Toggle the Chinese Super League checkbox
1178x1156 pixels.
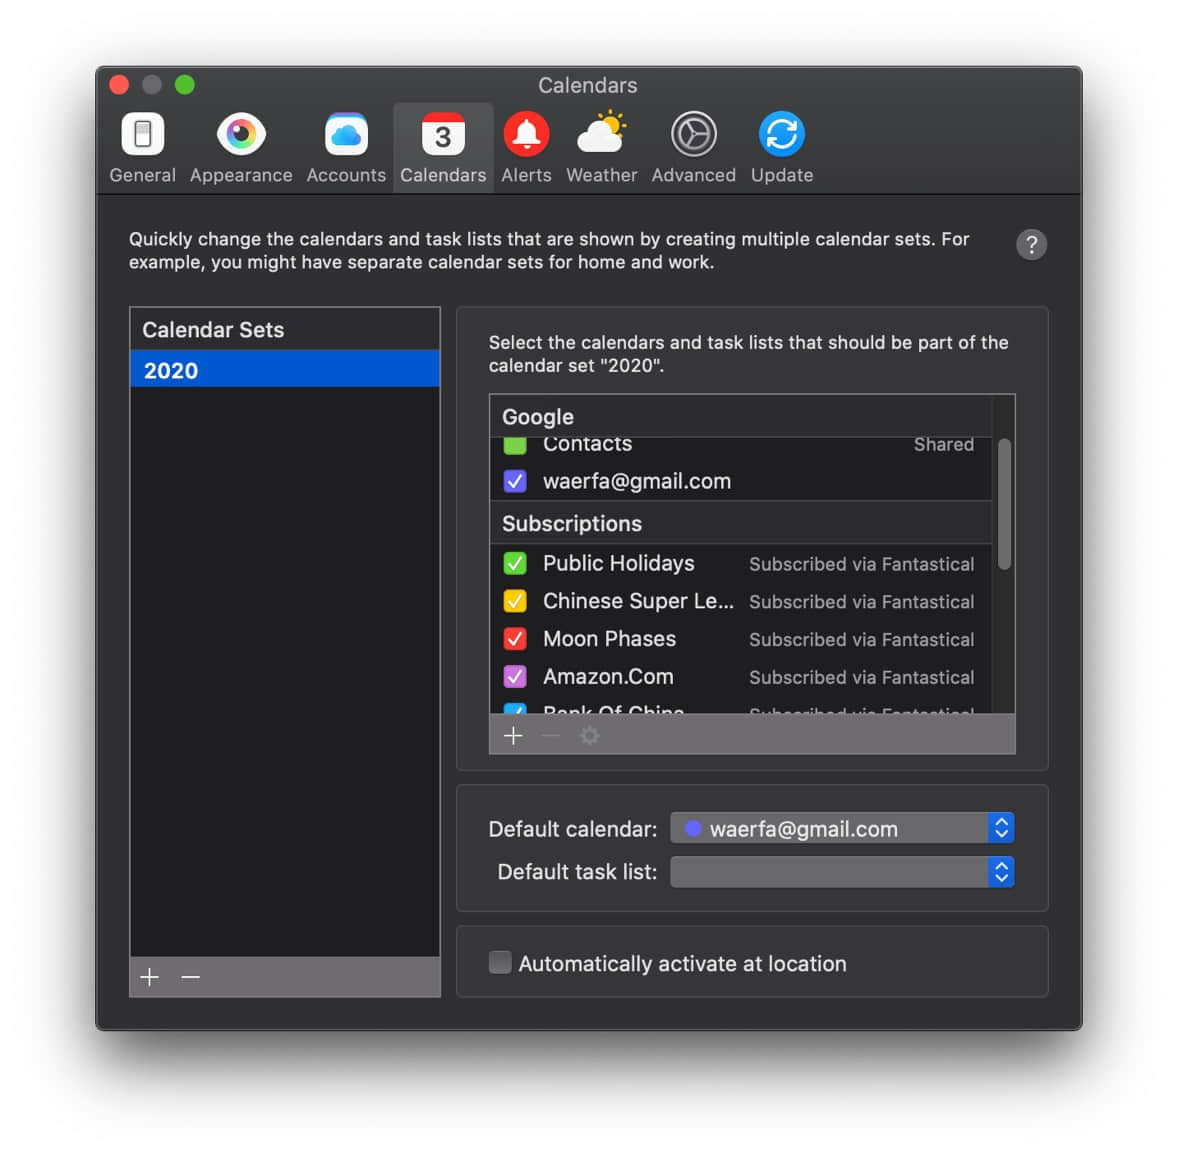tap(515, 600)
